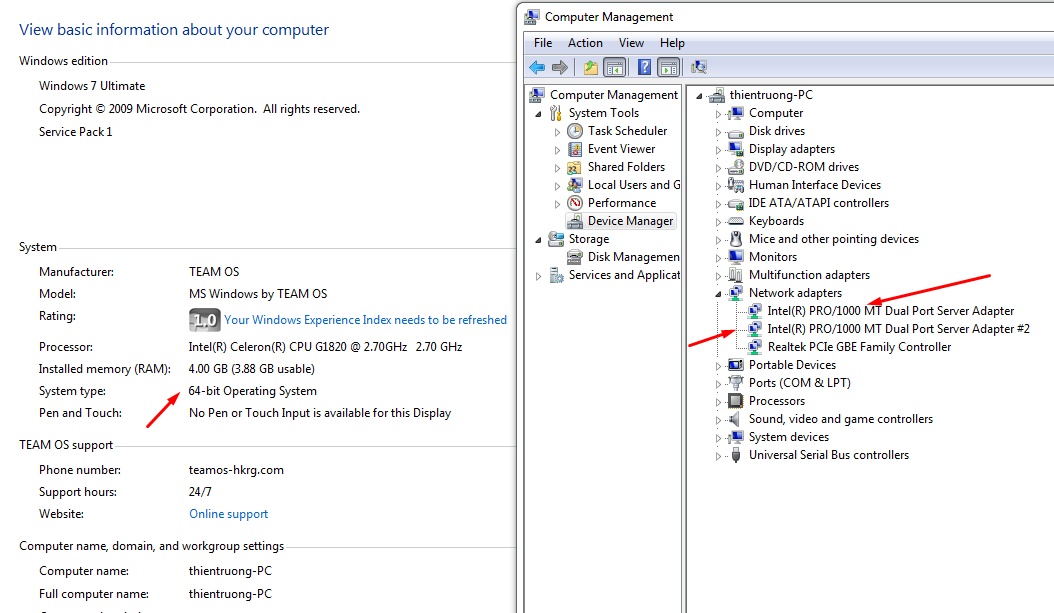Select first Intel PRO/1000 MT Dual Port Adapter

click(891, 311)
